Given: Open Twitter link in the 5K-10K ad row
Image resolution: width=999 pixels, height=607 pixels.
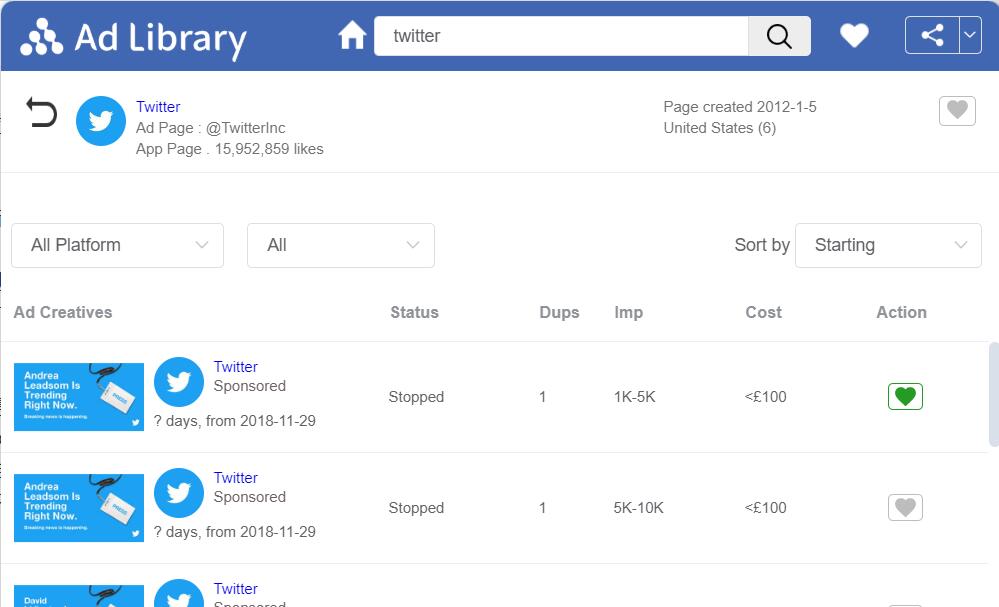Looking at the screenshot, I should coord(236,478).
